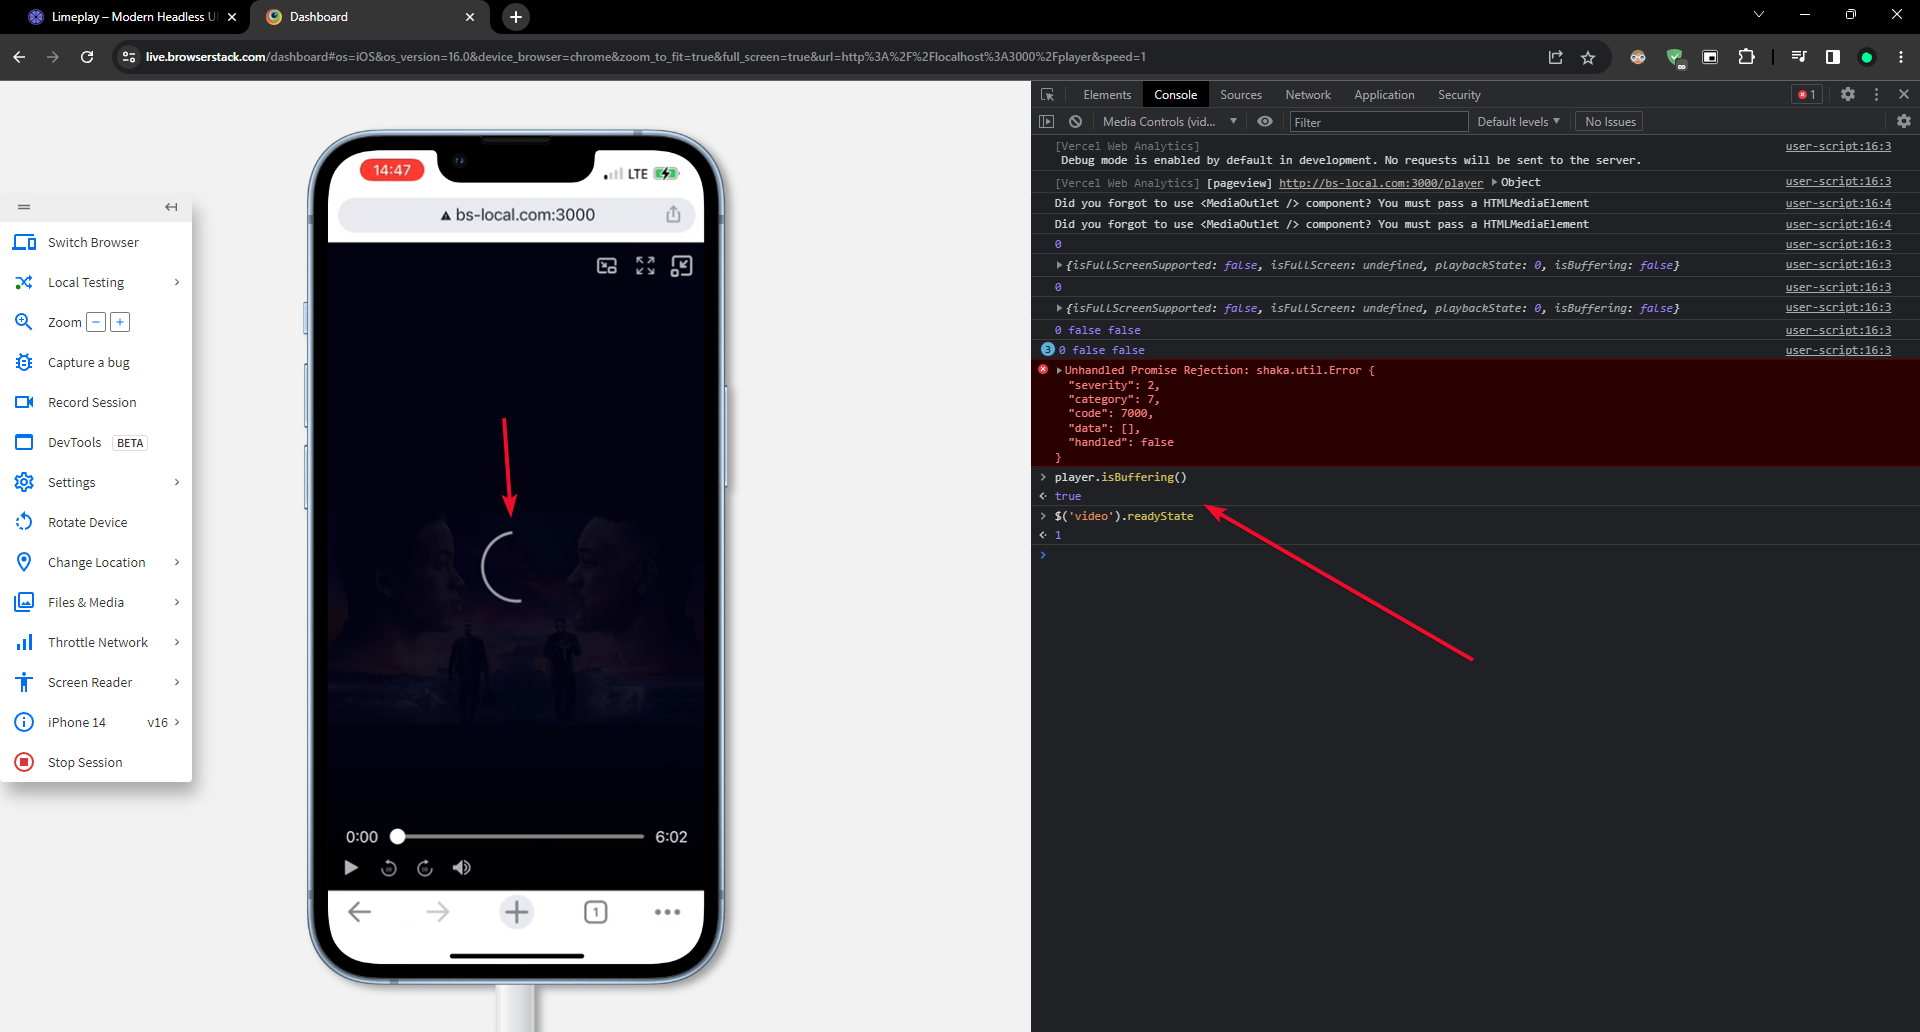Switch to the Network tab
Image resolution: width=1920 pixels, height=1032 pixels.
(1308, 94)
